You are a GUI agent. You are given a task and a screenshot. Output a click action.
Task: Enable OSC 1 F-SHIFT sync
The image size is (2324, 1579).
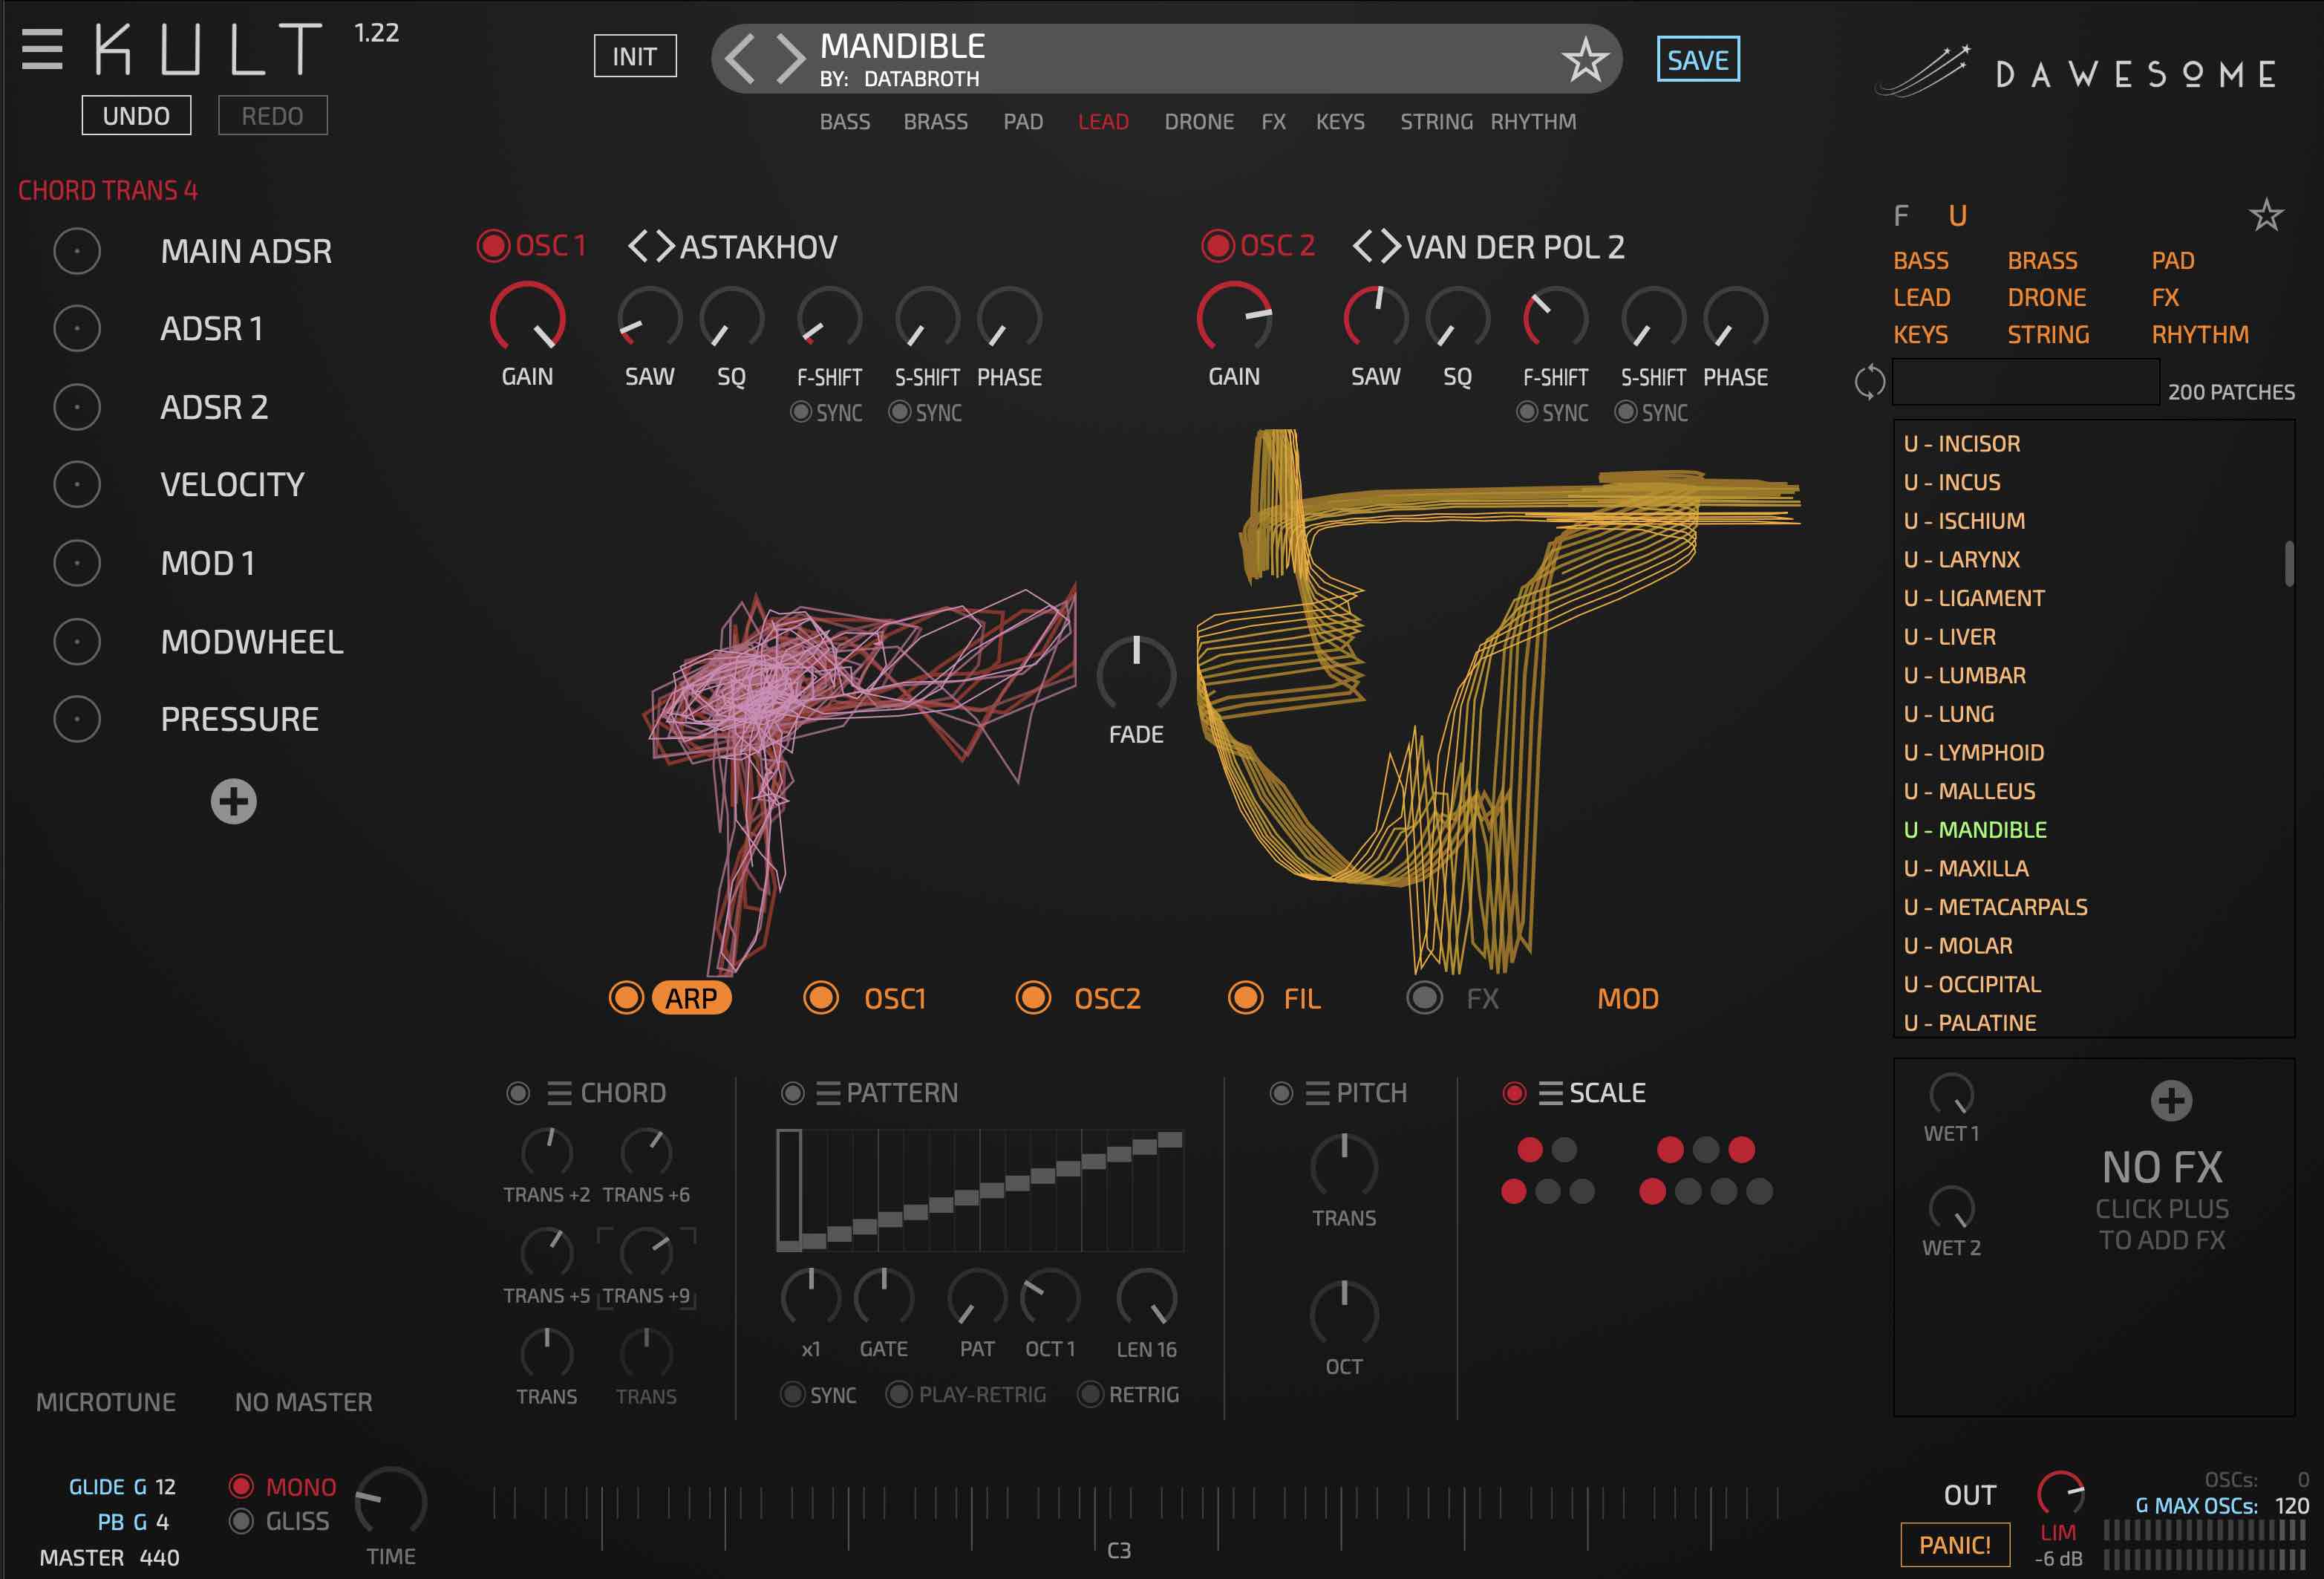(x=800, y=412)
